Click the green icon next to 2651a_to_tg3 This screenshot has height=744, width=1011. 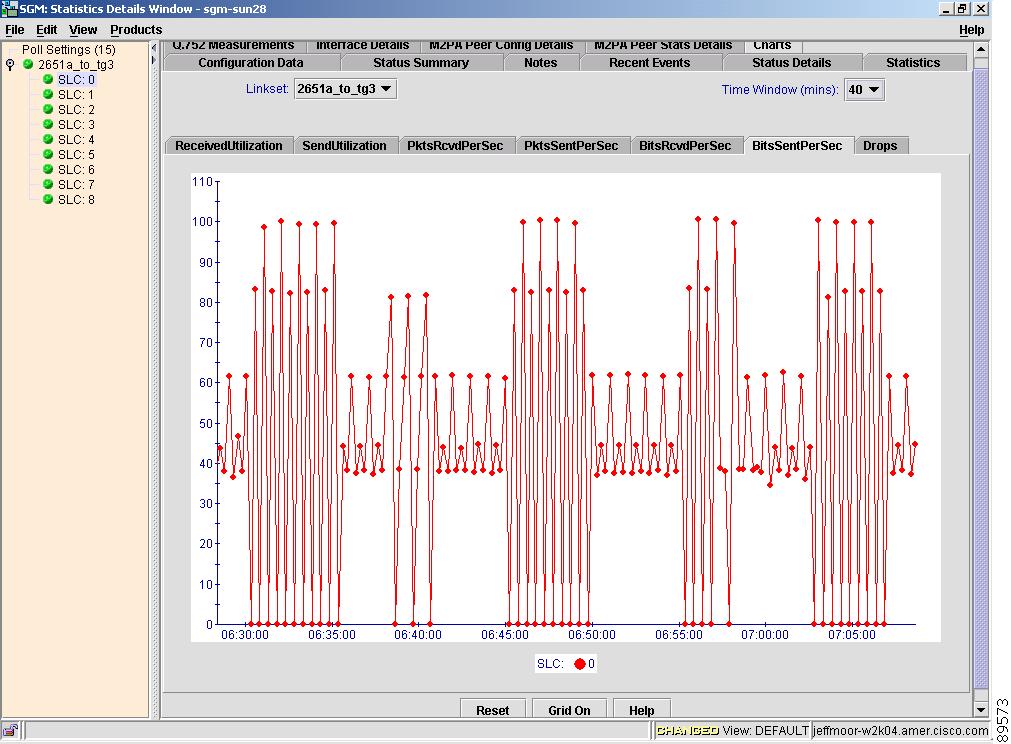pos(28,65)
